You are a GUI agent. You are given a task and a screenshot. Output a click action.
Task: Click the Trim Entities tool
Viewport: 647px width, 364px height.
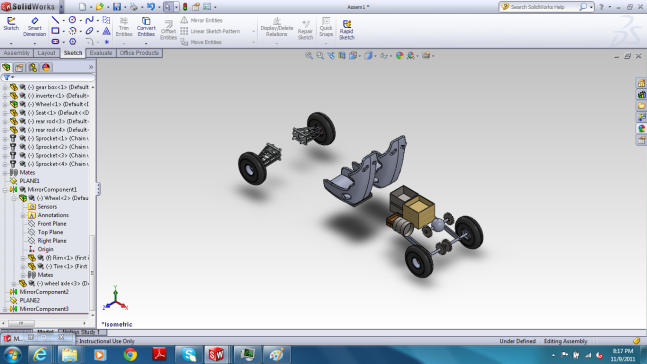click(x=124, y=27)
